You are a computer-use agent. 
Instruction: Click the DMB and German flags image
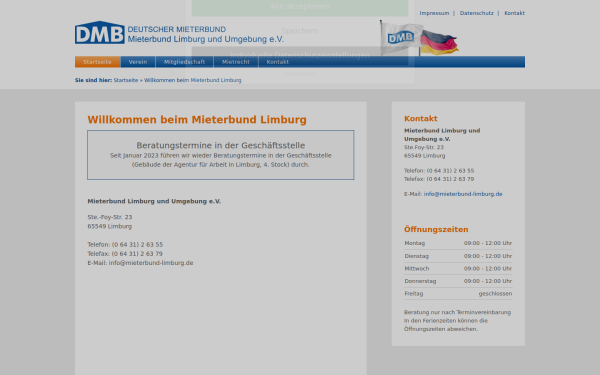pos(419,38)
